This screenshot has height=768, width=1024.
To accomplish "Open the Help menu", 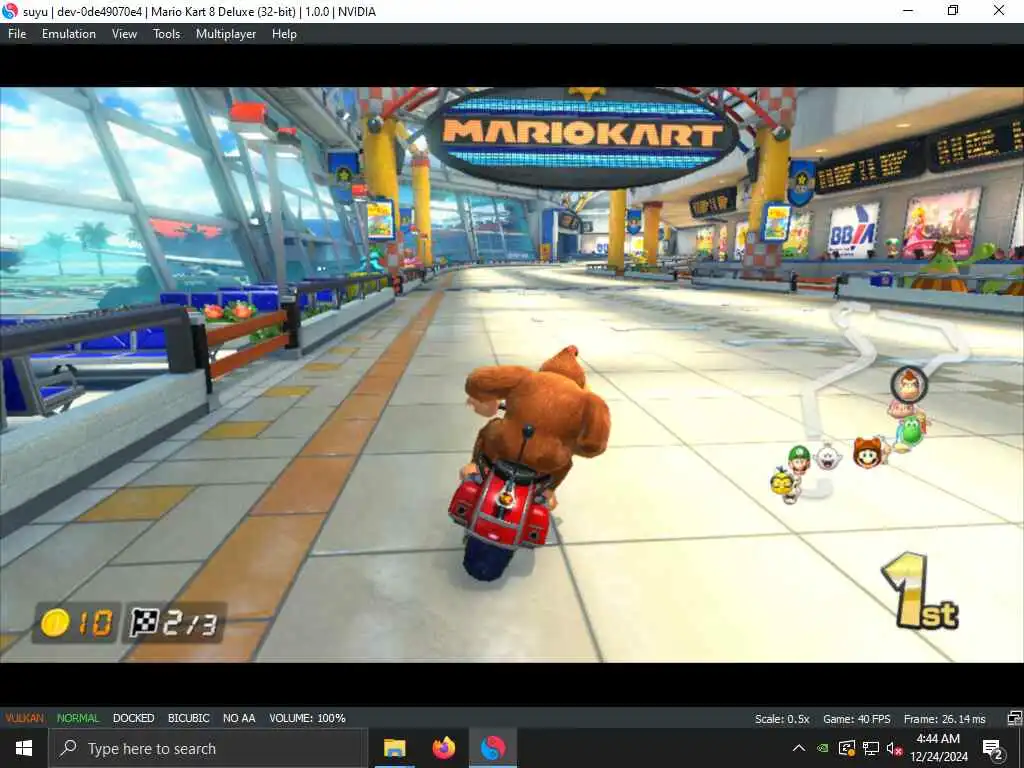I will 284,34.
